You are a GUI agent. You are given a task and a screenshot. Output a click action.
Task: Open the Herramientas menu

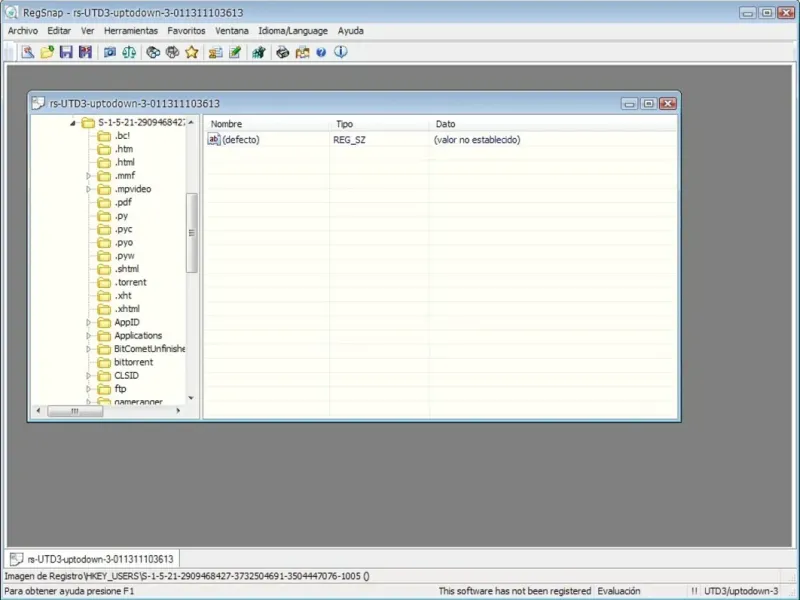coord(131,31)
